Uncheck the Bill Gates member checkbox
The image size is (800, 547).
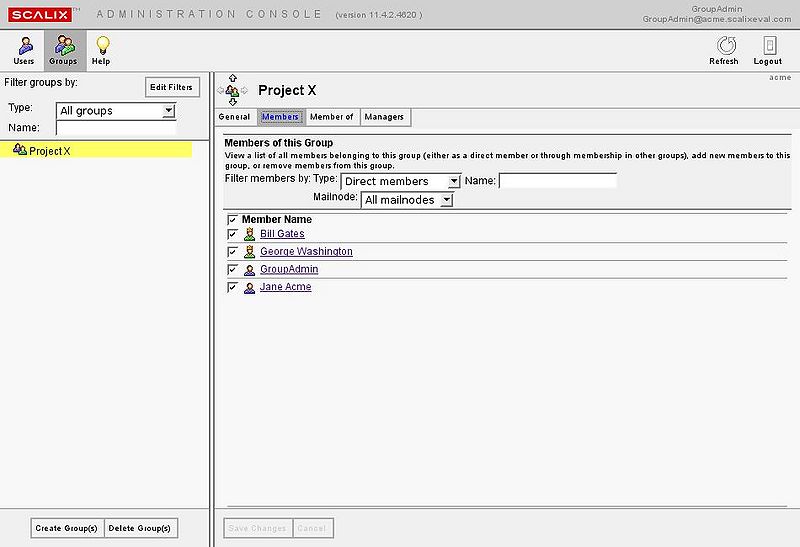232,234
